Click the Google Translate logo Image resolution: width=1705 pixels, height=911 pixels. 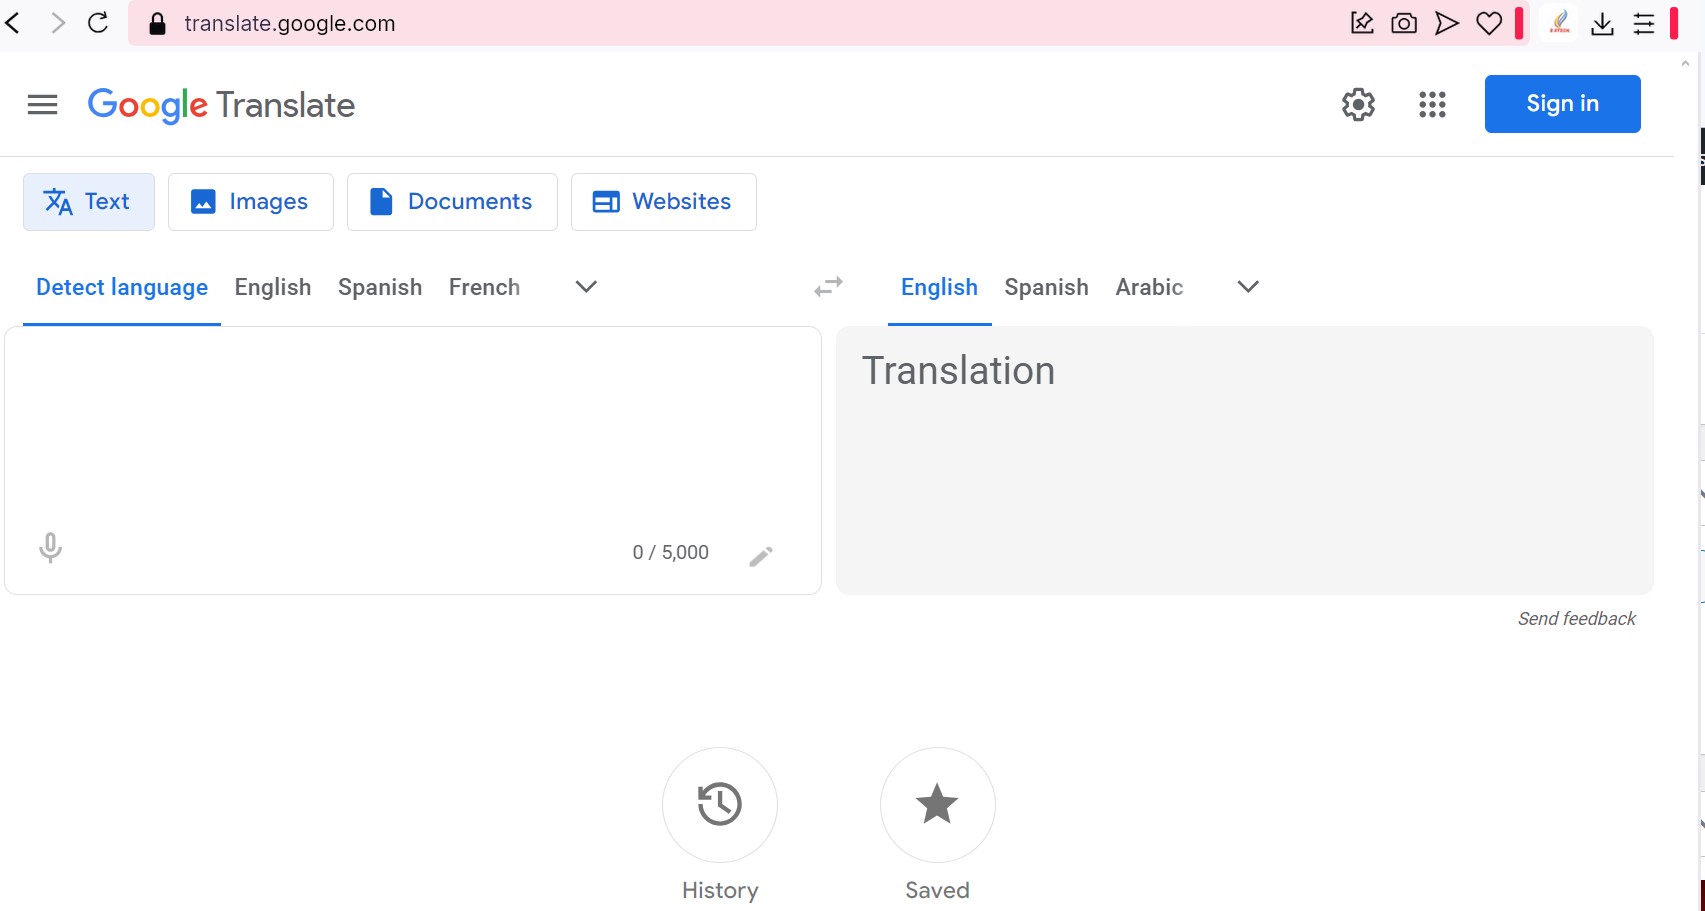(221, 105)
